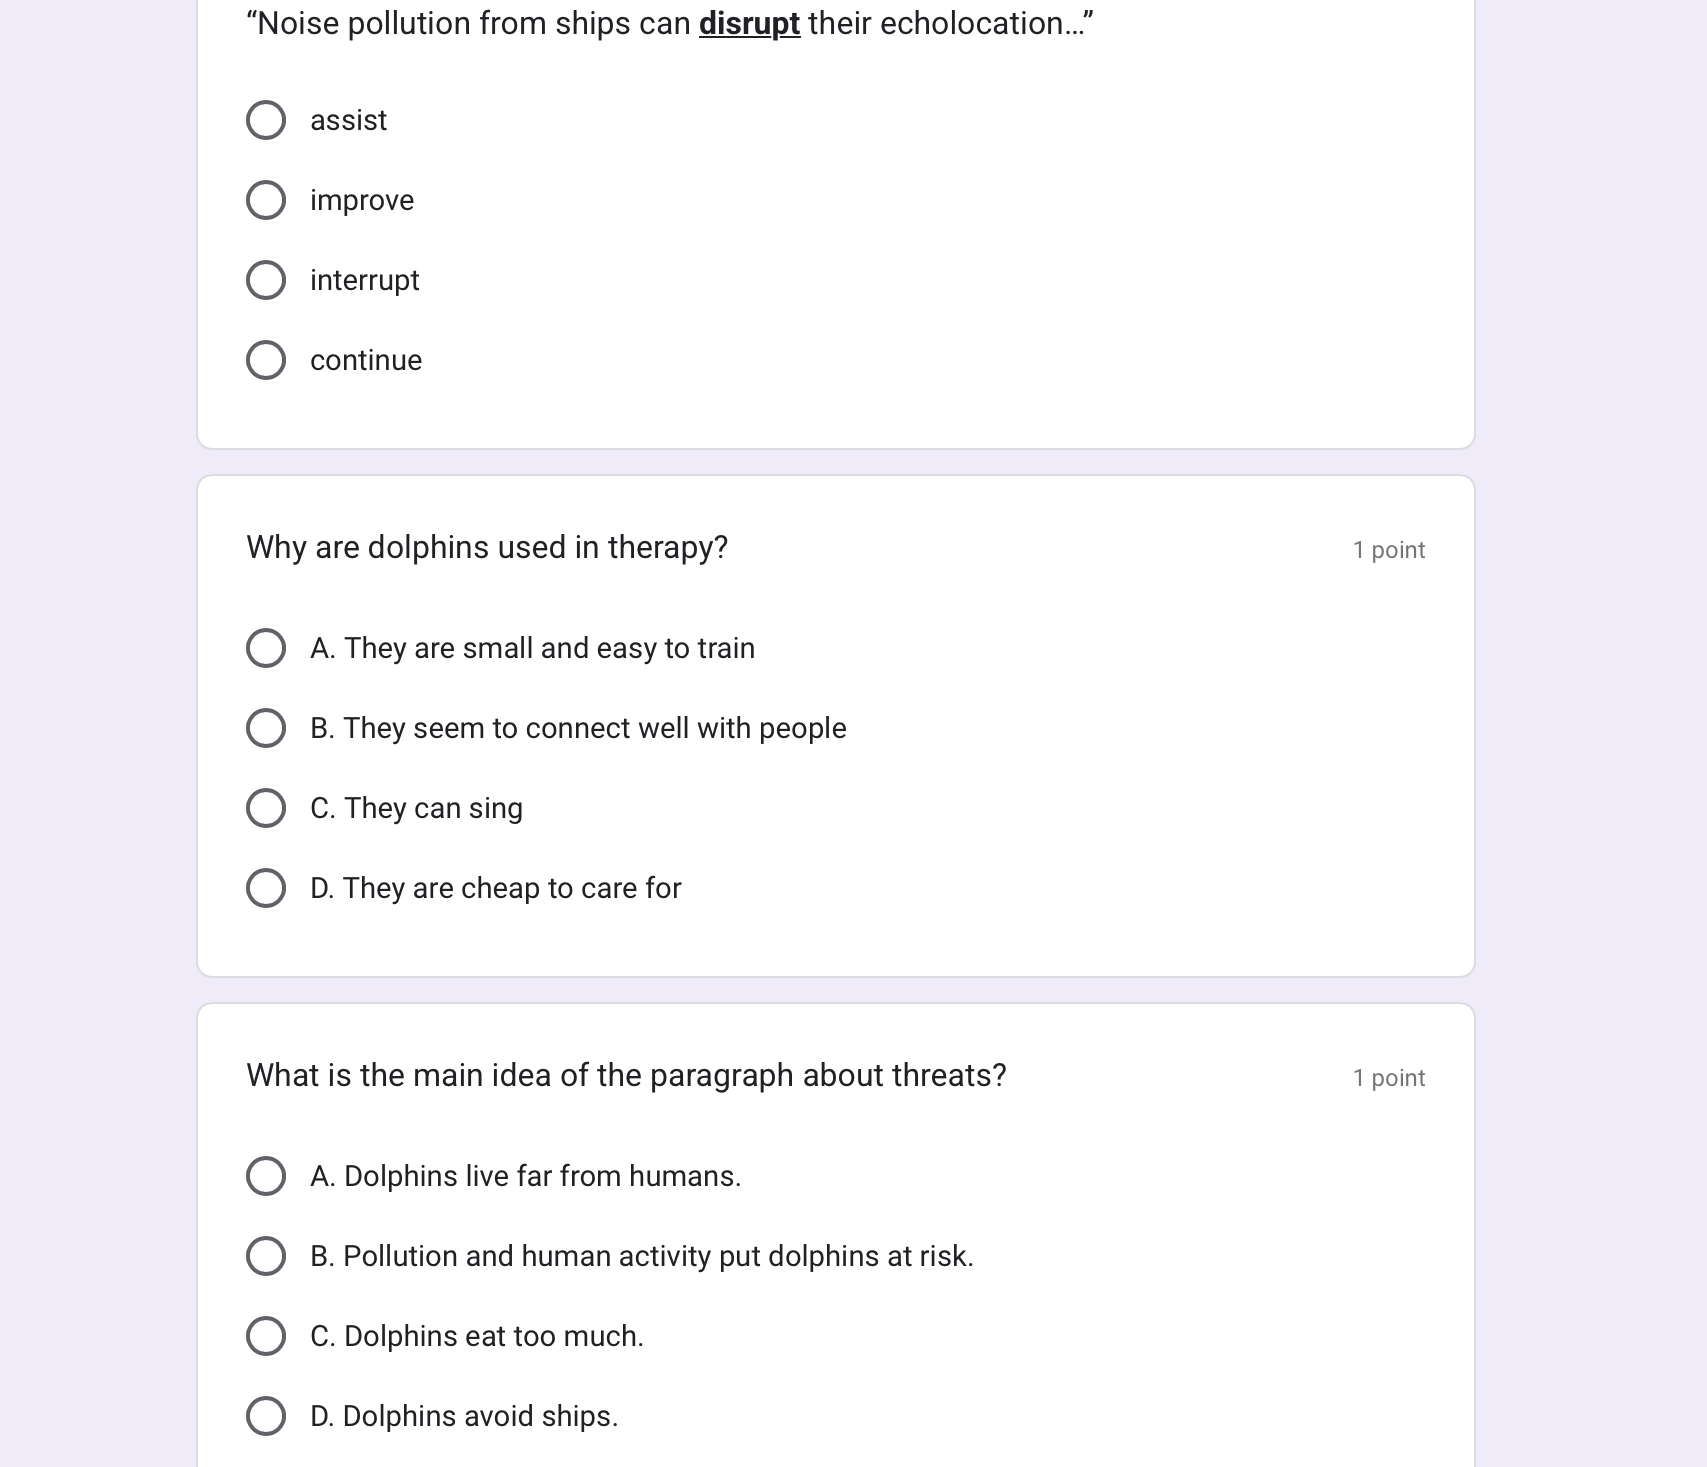Click the underlined word 'disrupt'
The image size is (1707, 1467).
(749, 24)
